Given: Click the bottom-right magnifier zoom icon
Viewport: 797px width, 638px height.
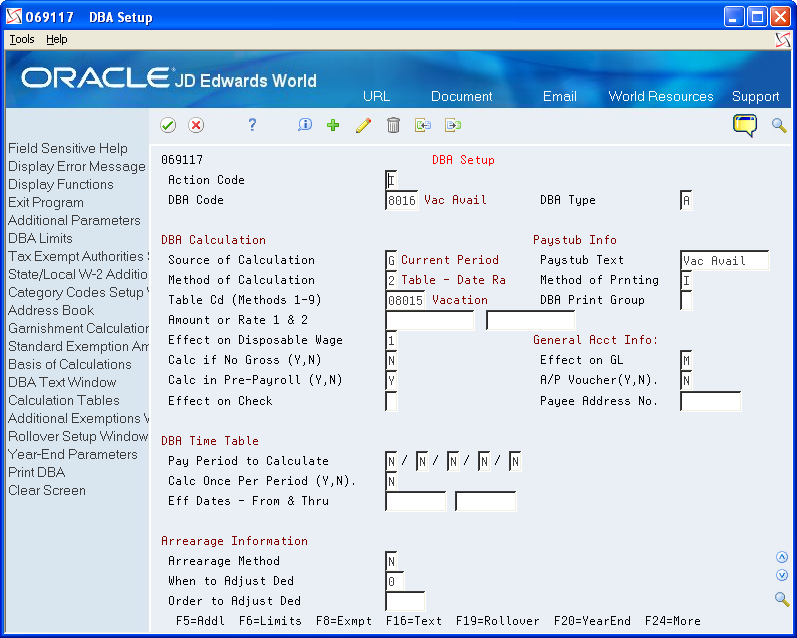Looking at the screenshot, I should [782, 598].
